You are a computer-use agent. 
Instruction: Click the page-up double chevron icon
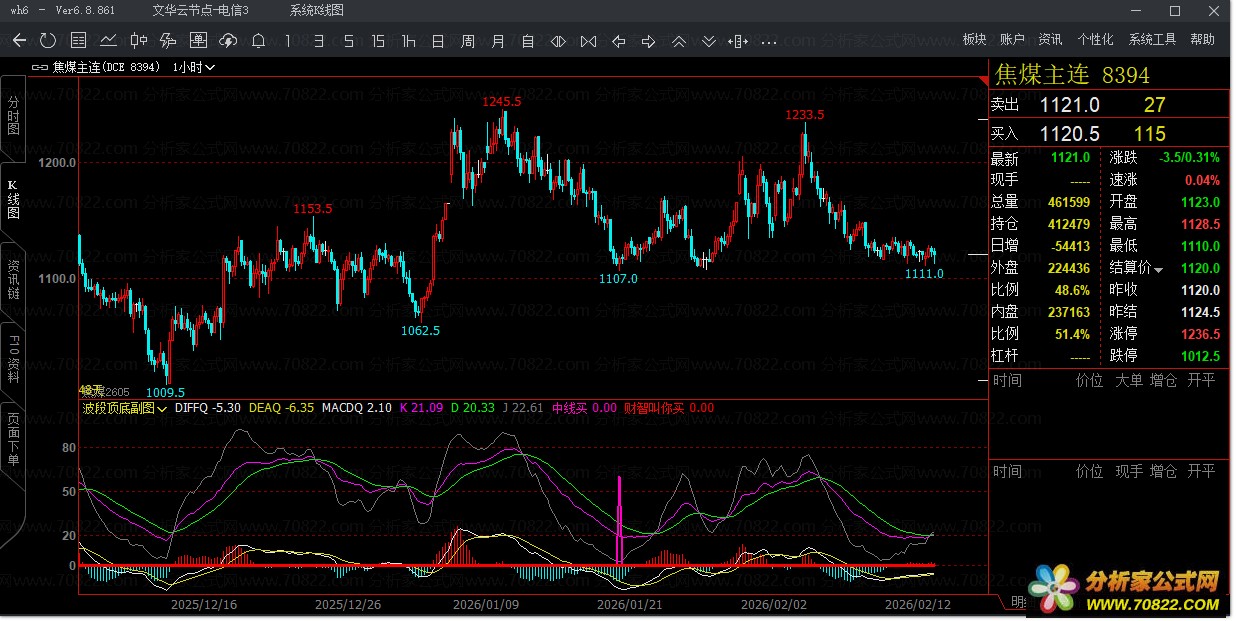point(679,41)
